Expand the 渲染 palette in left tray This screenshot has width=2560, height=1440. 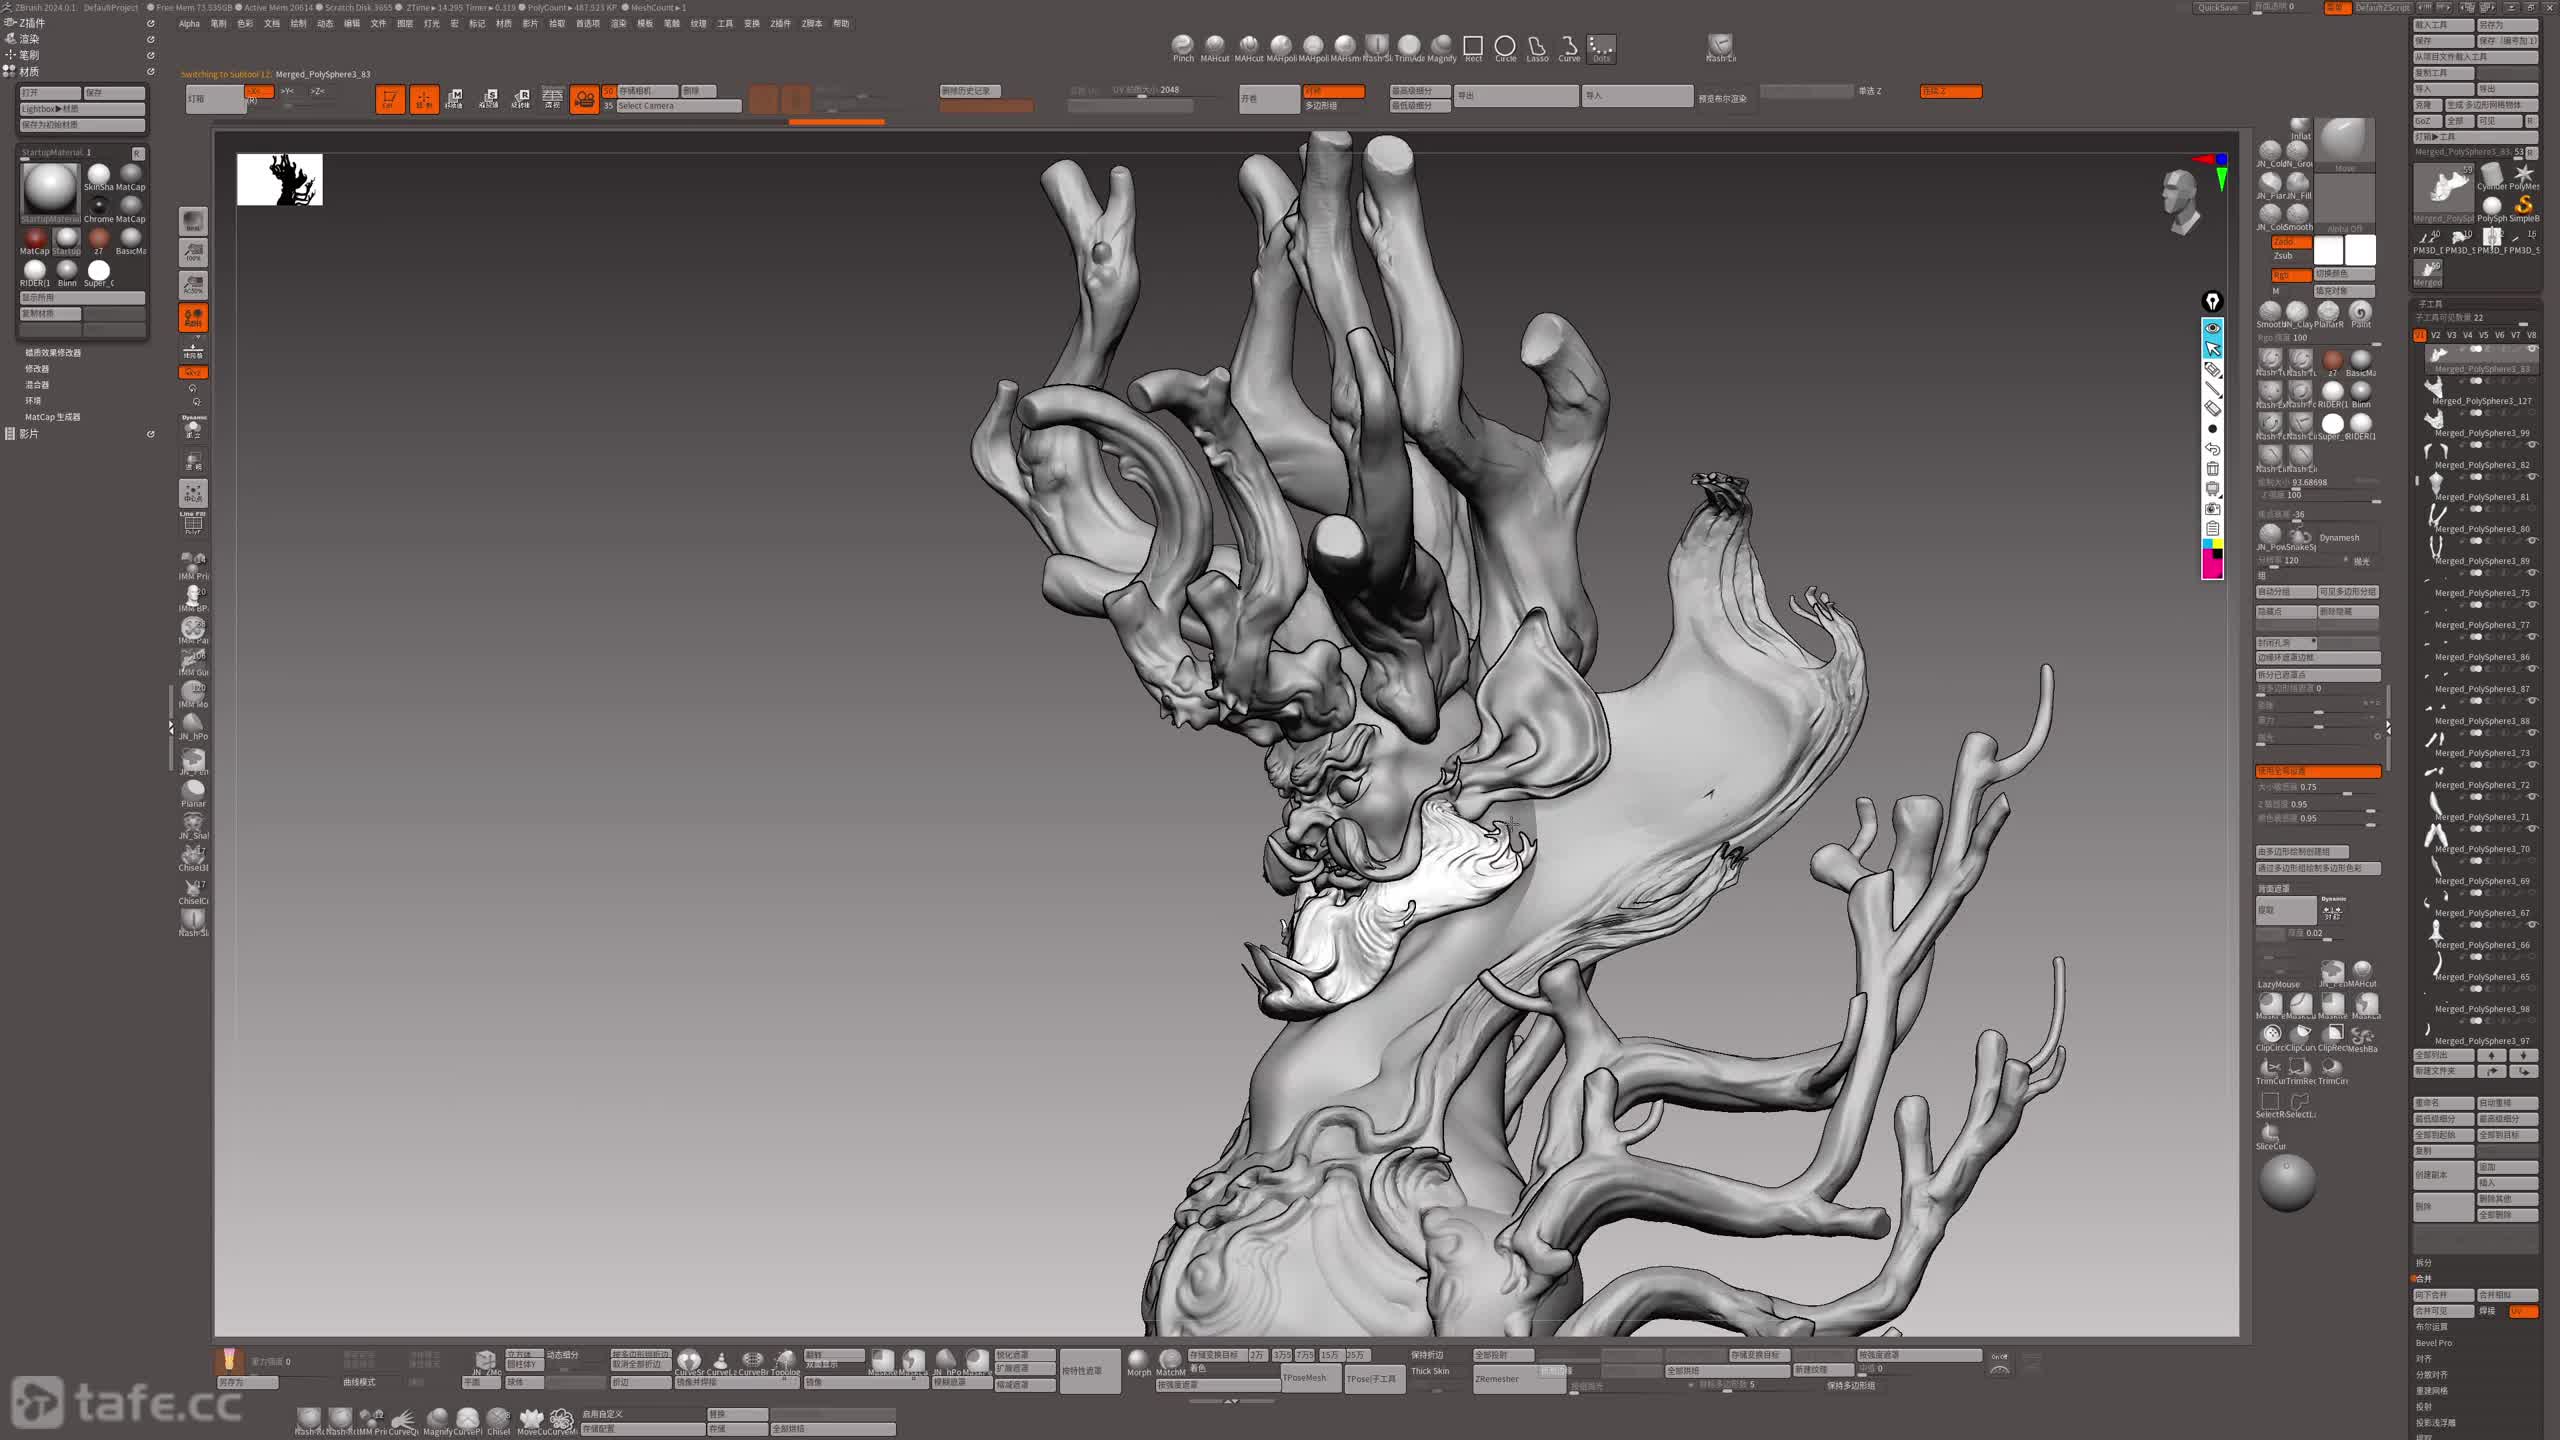click(x=30, y=39)
